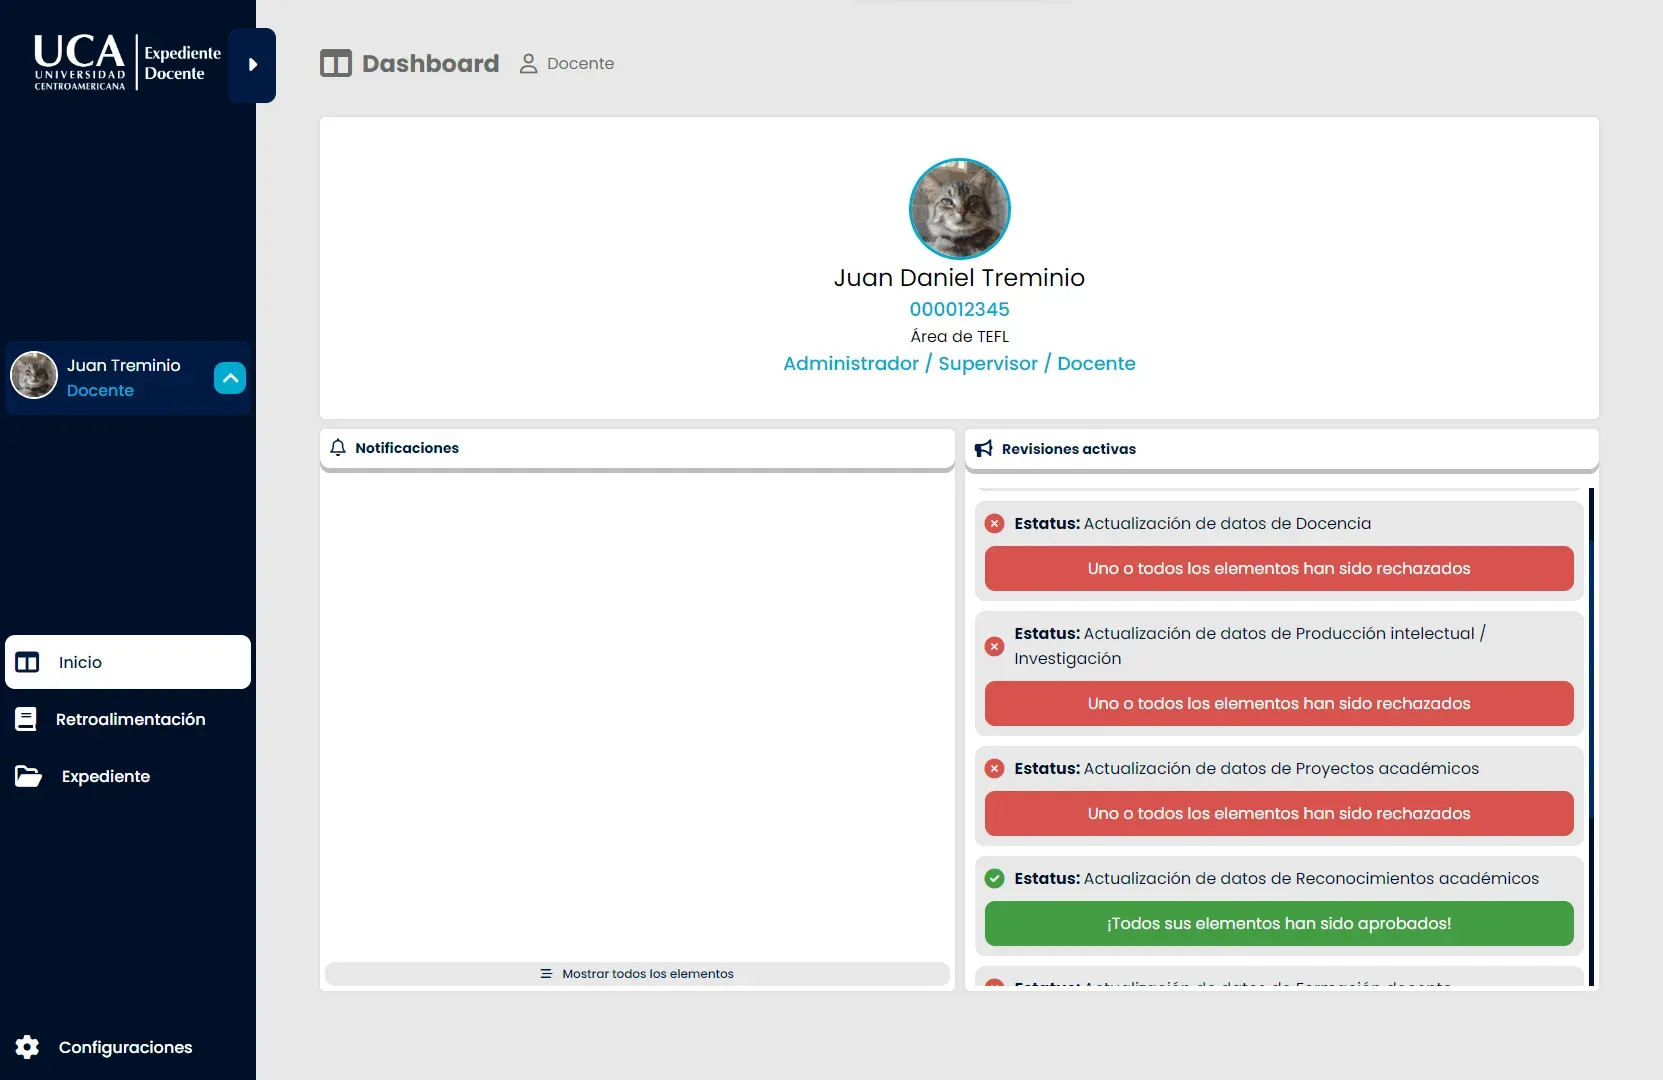Viewport: 1663px width, 1080px height.
Task: Open Configuraciones at the sidebar bottom
Action: (128, 1047)
